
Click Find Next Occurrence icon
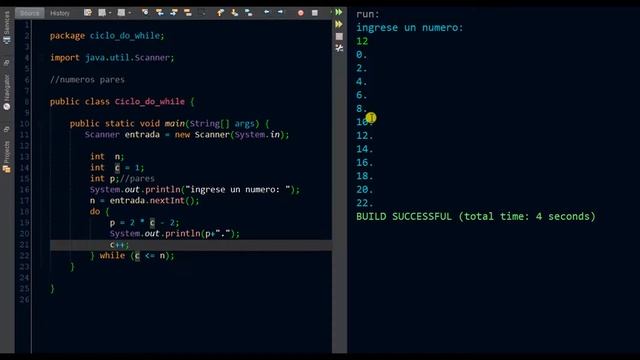pos(173,13)
